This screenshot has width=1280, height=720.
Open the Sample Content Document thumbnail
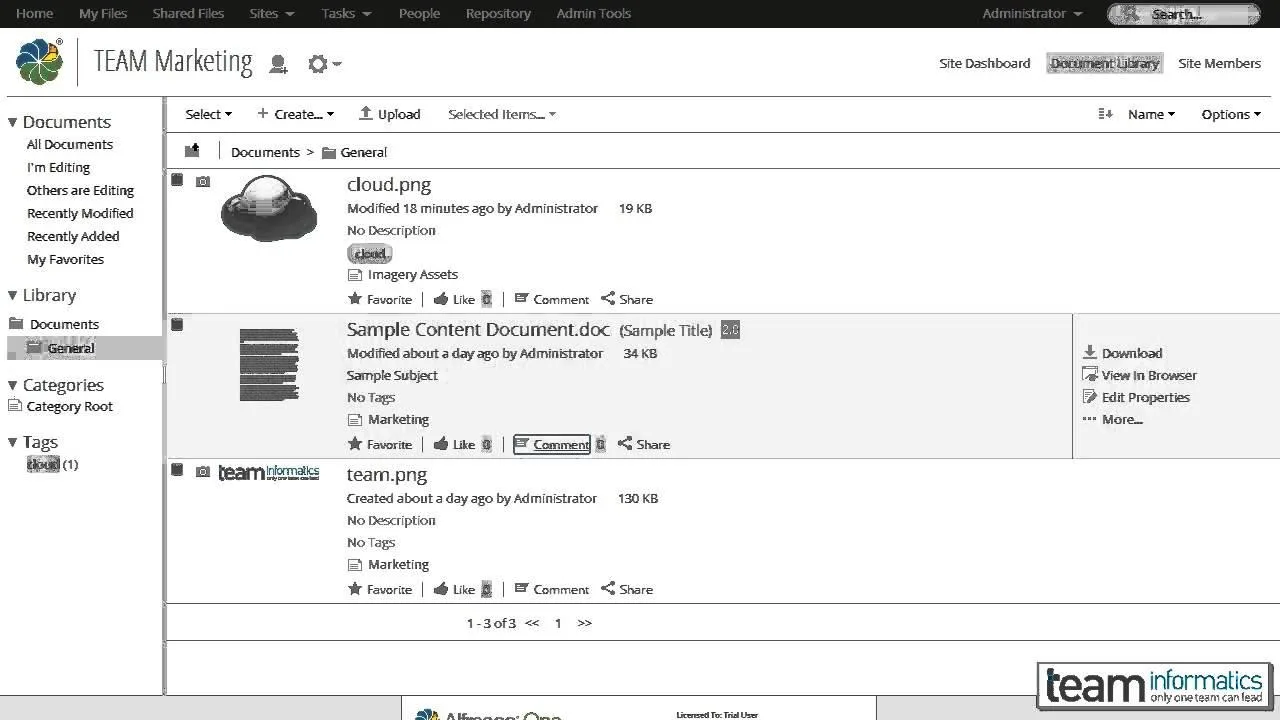pos(269,365)
